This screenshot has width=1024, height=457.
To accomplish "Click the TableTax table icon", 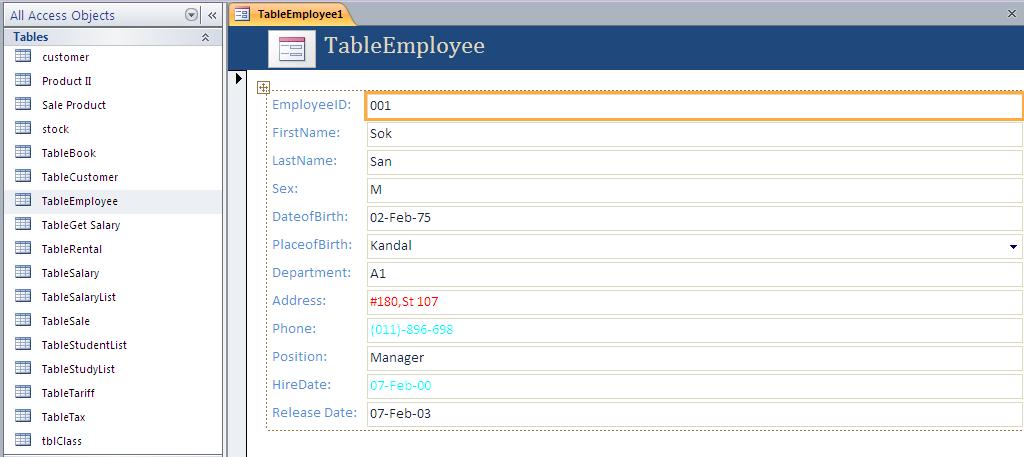I will click(23, 417).
